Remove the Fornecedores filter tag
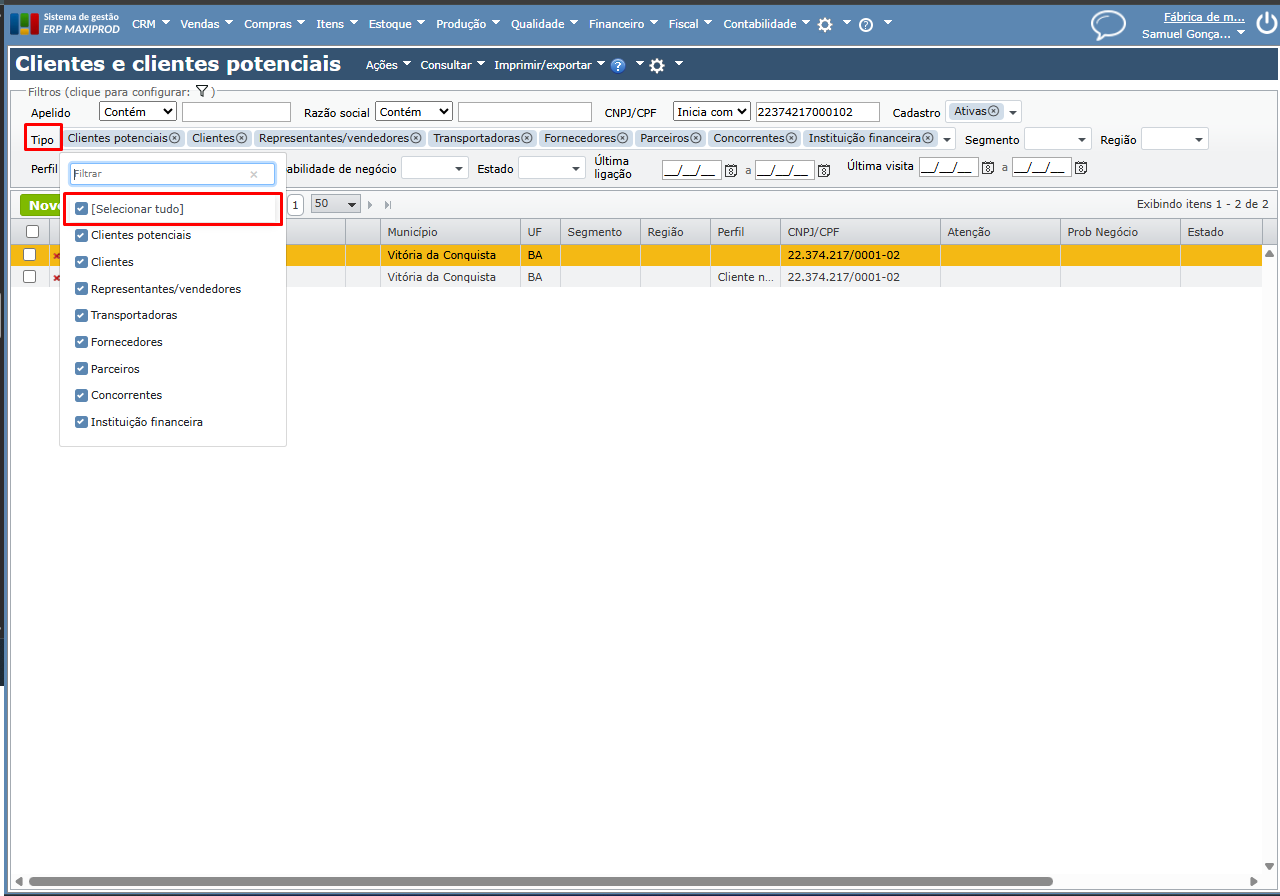 623,138
